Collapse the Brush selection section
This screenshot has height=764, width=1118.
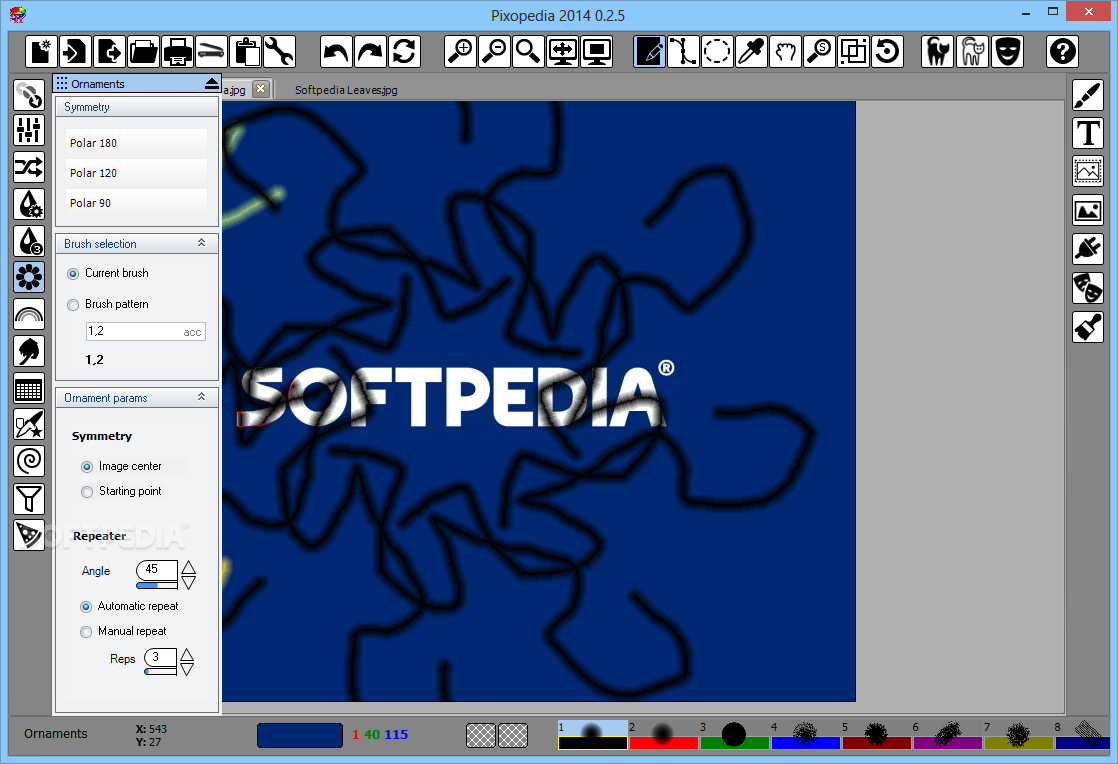tap(202, 243)
